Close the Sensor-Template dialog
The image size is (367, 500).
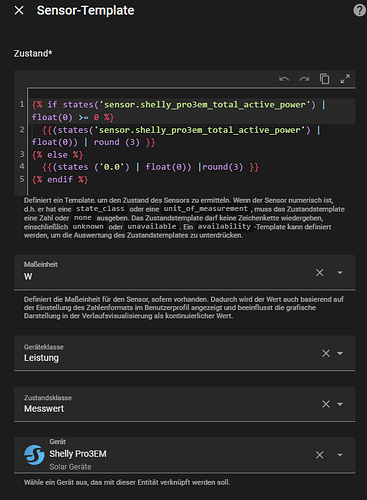point(19,10)
